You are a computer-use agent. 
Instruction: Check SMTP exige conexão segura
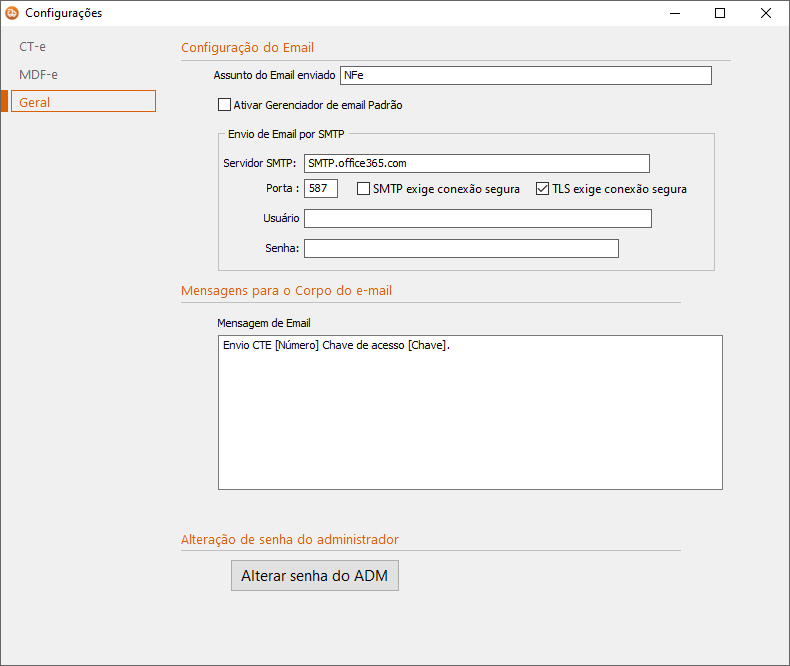pyautogui.click(x=364, y=189)
